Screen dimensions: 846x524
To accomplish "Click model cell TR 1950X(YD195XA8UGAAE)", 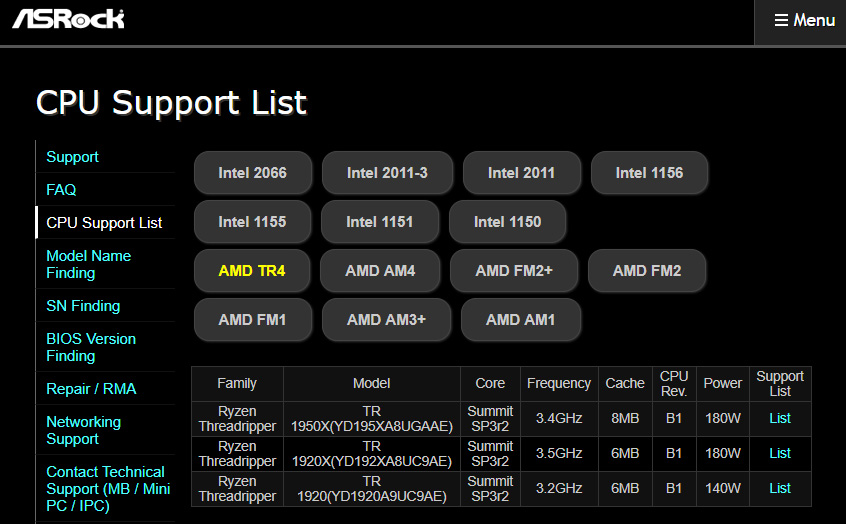I will coord(372,419).
